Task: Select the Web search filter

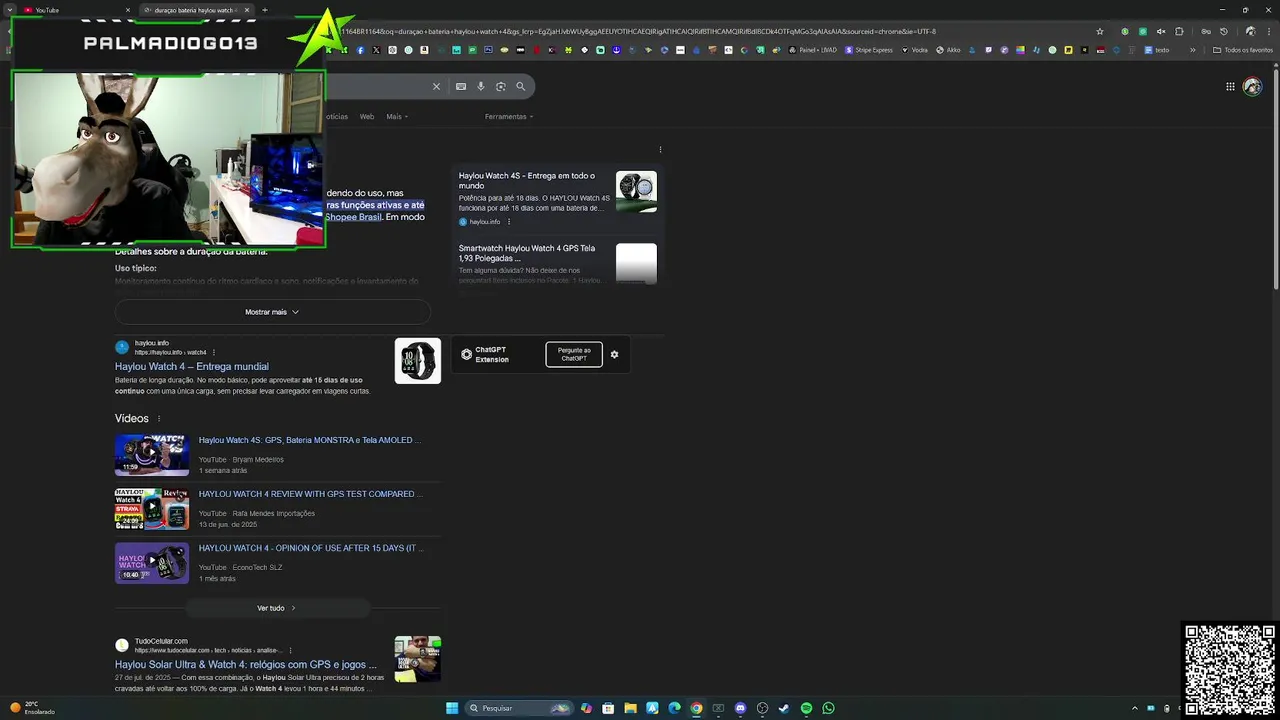Action: 367,116
